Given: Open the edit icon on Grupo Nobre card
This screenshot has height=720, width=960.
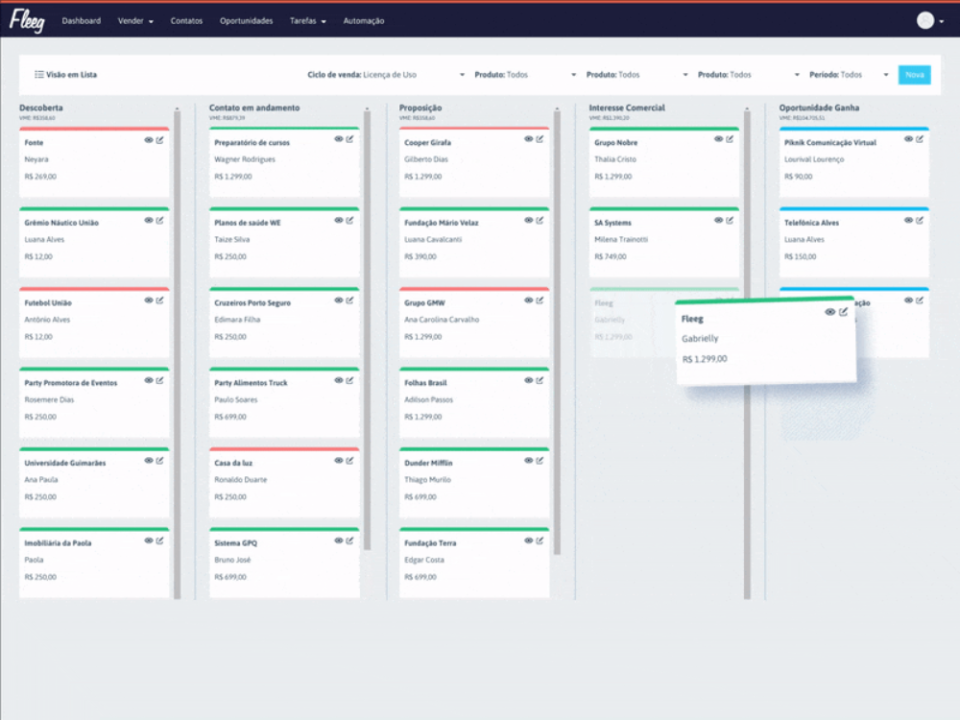Looking at the screenshot, I should click(728, 140).
